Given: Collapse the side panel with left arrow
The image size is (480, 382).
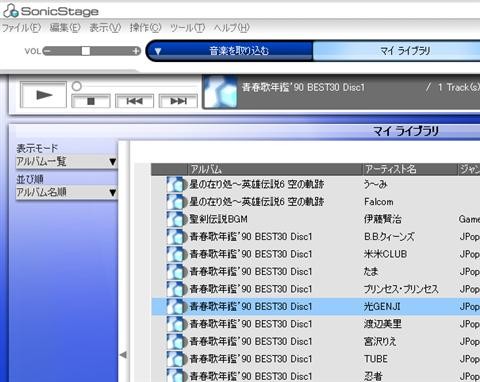Looking at the screenshot, I should coord(123,355).
